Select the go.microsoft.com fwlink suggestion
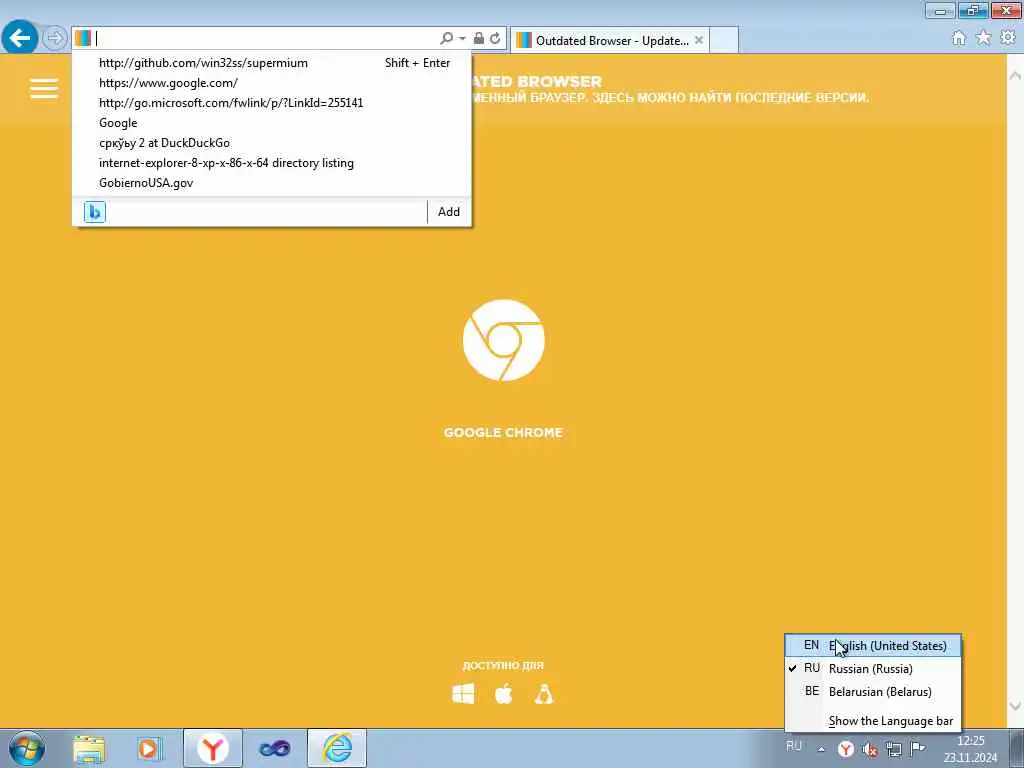The image size is (1024, 768). [x=272, y=103]
